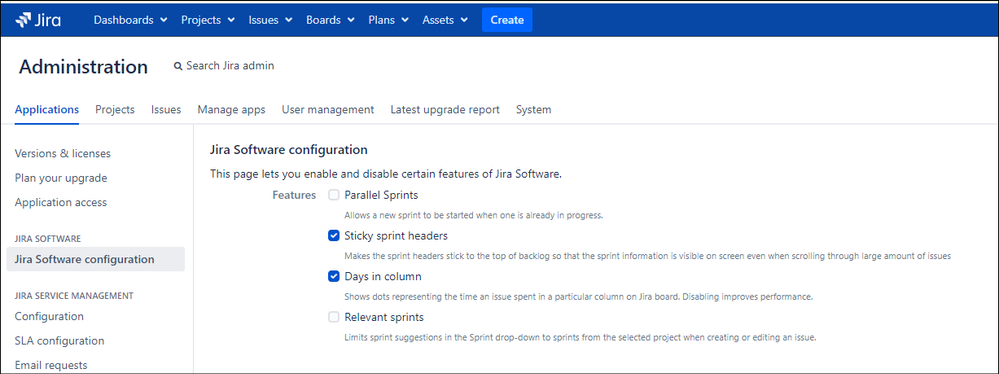The height and width of the screenshot is (374, 999).
Task: Open Email requests in sidebar
Action: 51,365
